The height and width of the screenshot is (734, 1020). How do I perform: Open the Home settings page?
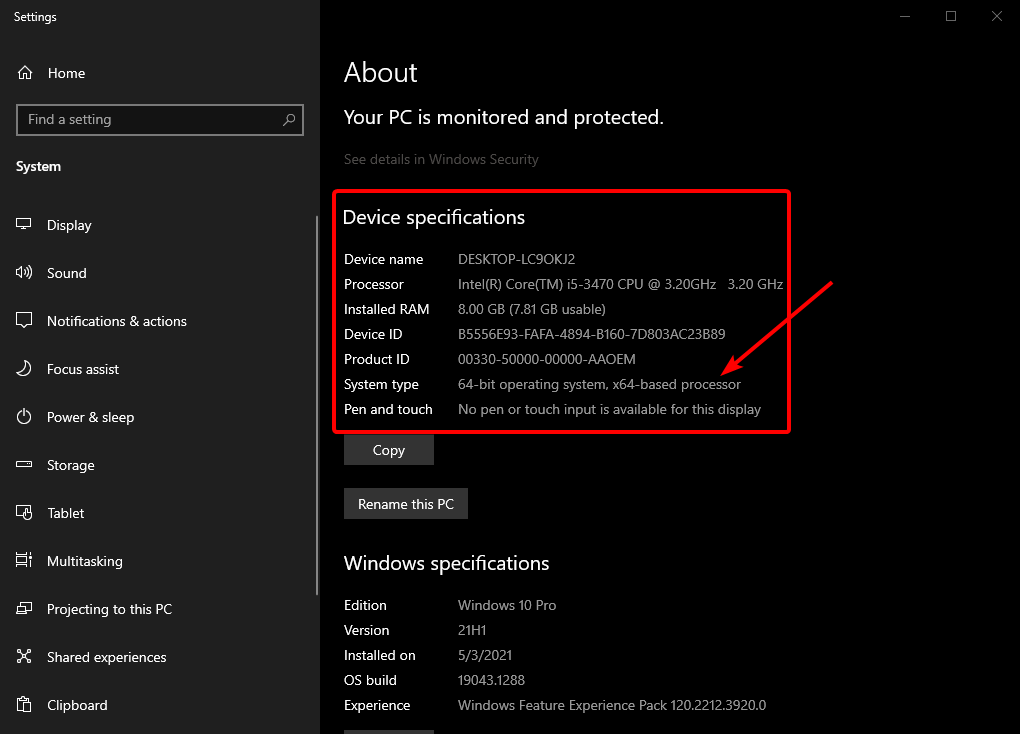pos(159,73)
